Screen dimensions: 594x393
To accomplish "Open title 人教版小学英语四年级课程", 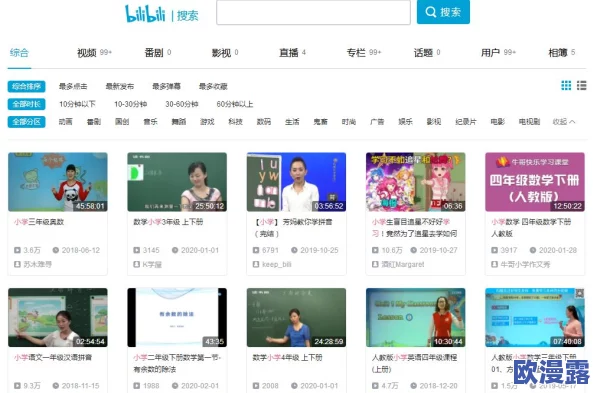I will 414,363.
